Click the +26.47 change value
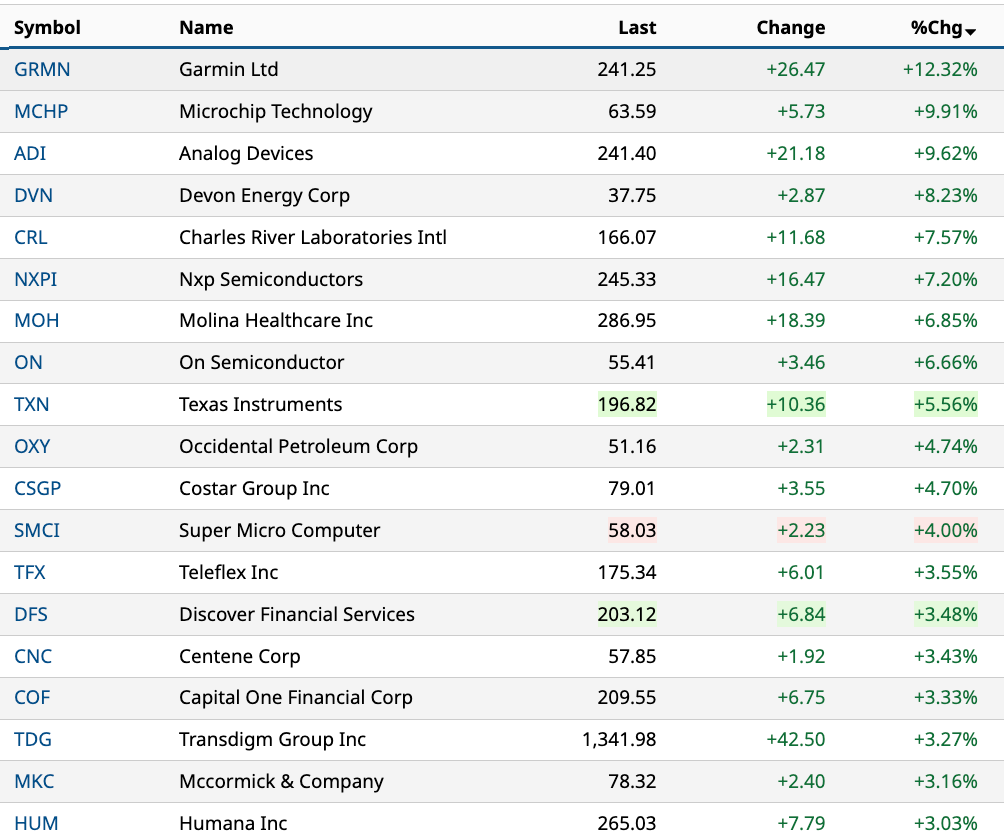 coord(796,69)
